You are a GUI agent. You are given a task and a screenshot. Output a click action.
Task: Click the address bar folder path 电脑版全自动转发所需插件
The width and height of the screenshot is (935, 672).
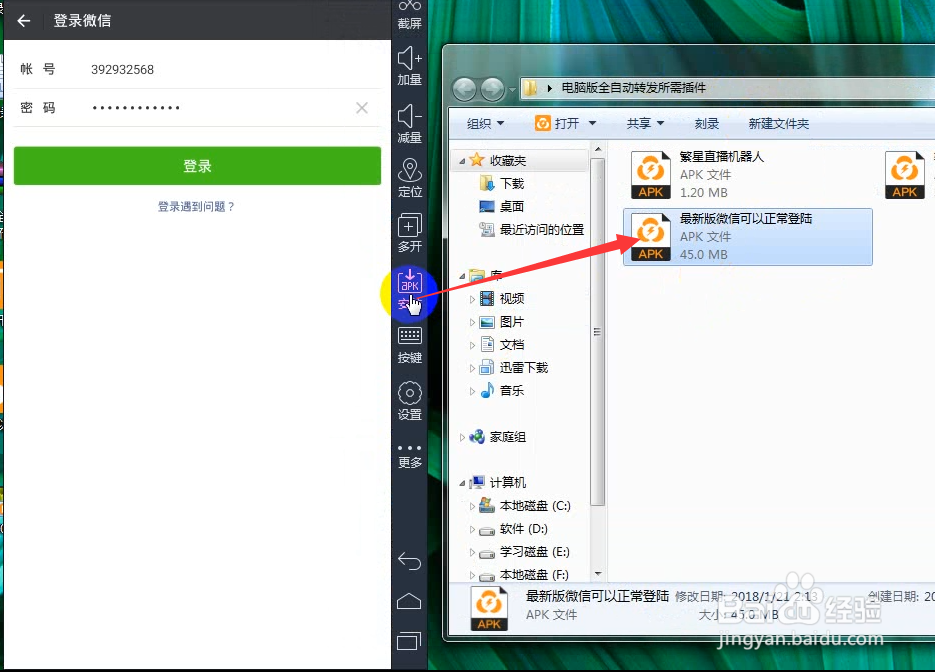coord(633,88)
